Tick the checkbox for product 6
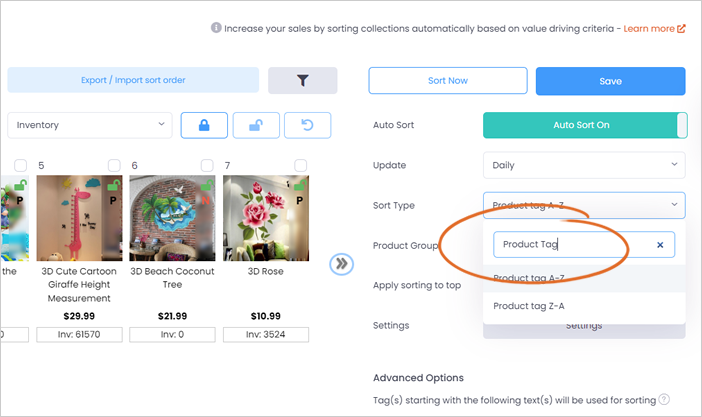Screen dimensions: 702x417 pyautogui.click(x=207, y=165)
